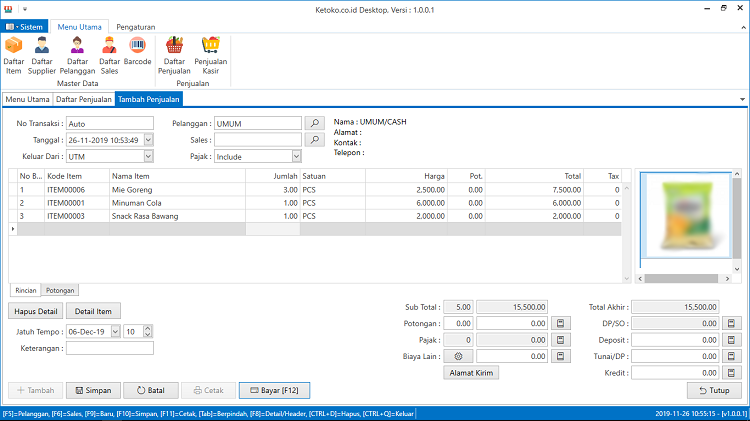Click the Tutup button
Image resolution: width=750 pixels, height=421 pixels.
(x=714, y=390)
